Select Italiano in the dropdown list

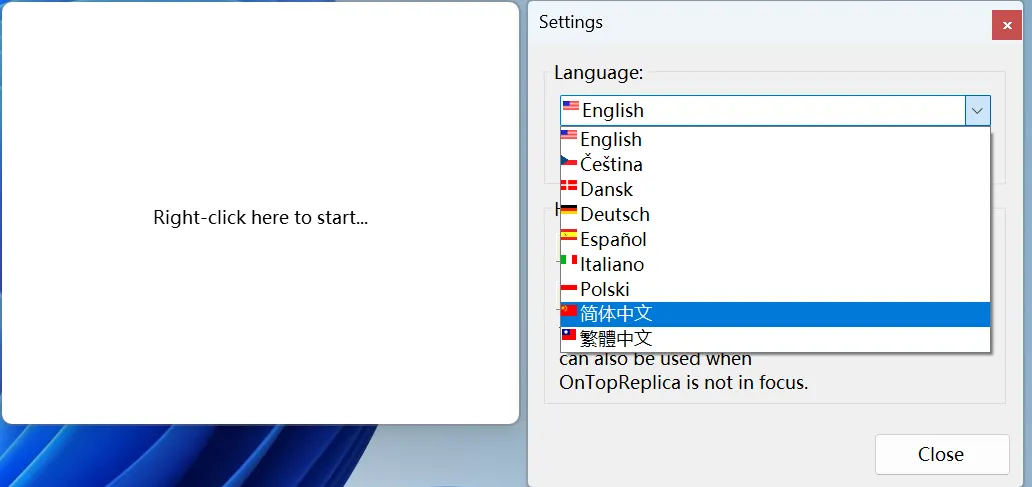775,265
